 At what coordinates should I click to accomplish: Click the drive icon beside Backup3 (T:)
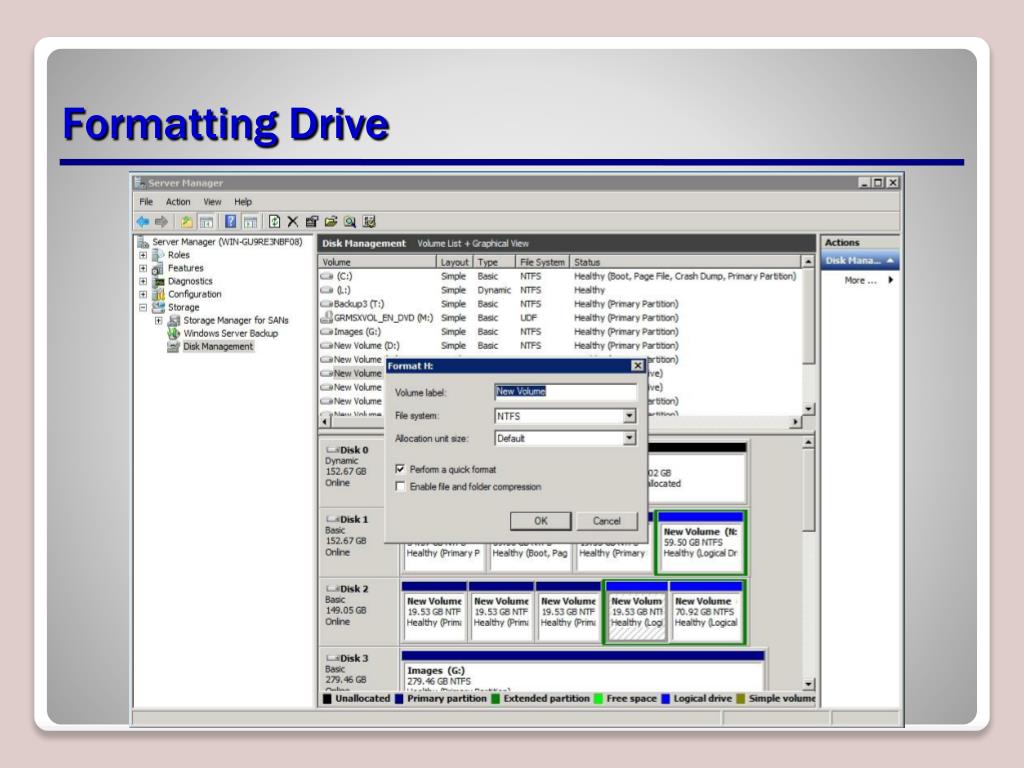click(x=327, y=304)
